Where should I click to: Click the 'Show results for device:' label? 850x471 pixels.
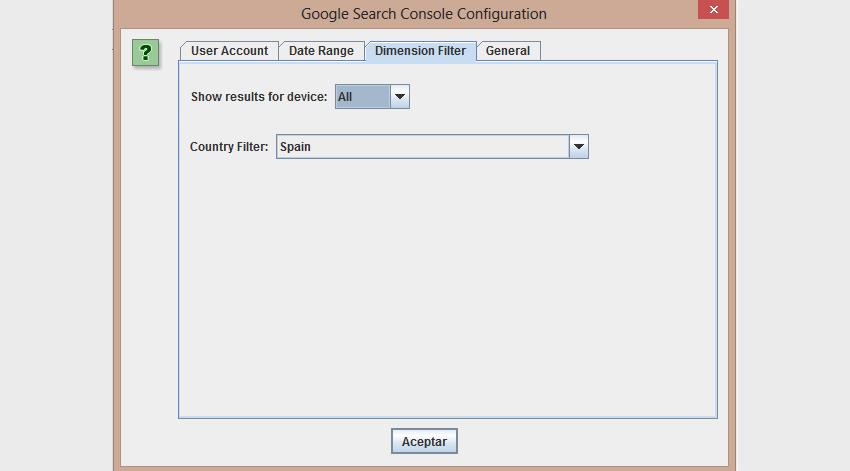coord(259,97)
